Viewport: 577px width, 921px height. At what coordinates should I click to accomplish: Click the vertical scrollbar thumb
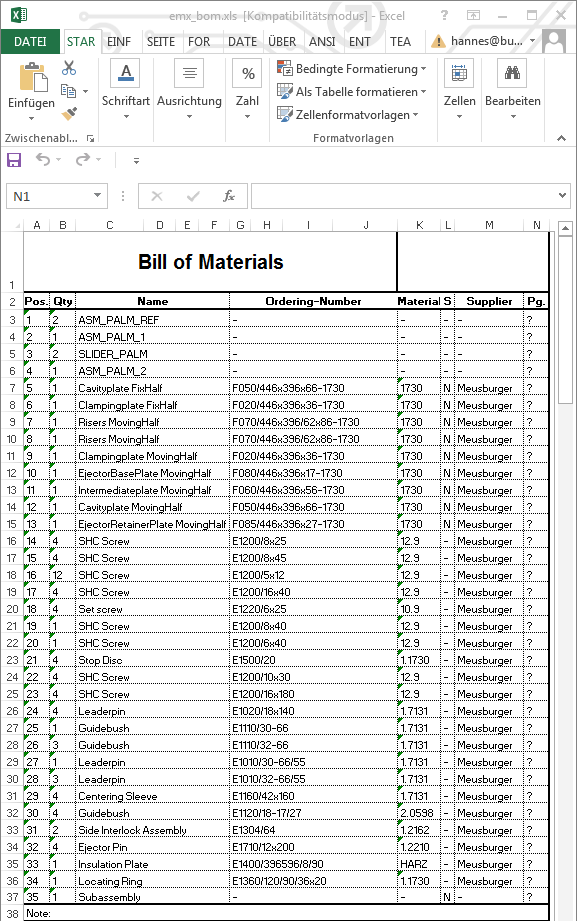[x=565, y=320]
